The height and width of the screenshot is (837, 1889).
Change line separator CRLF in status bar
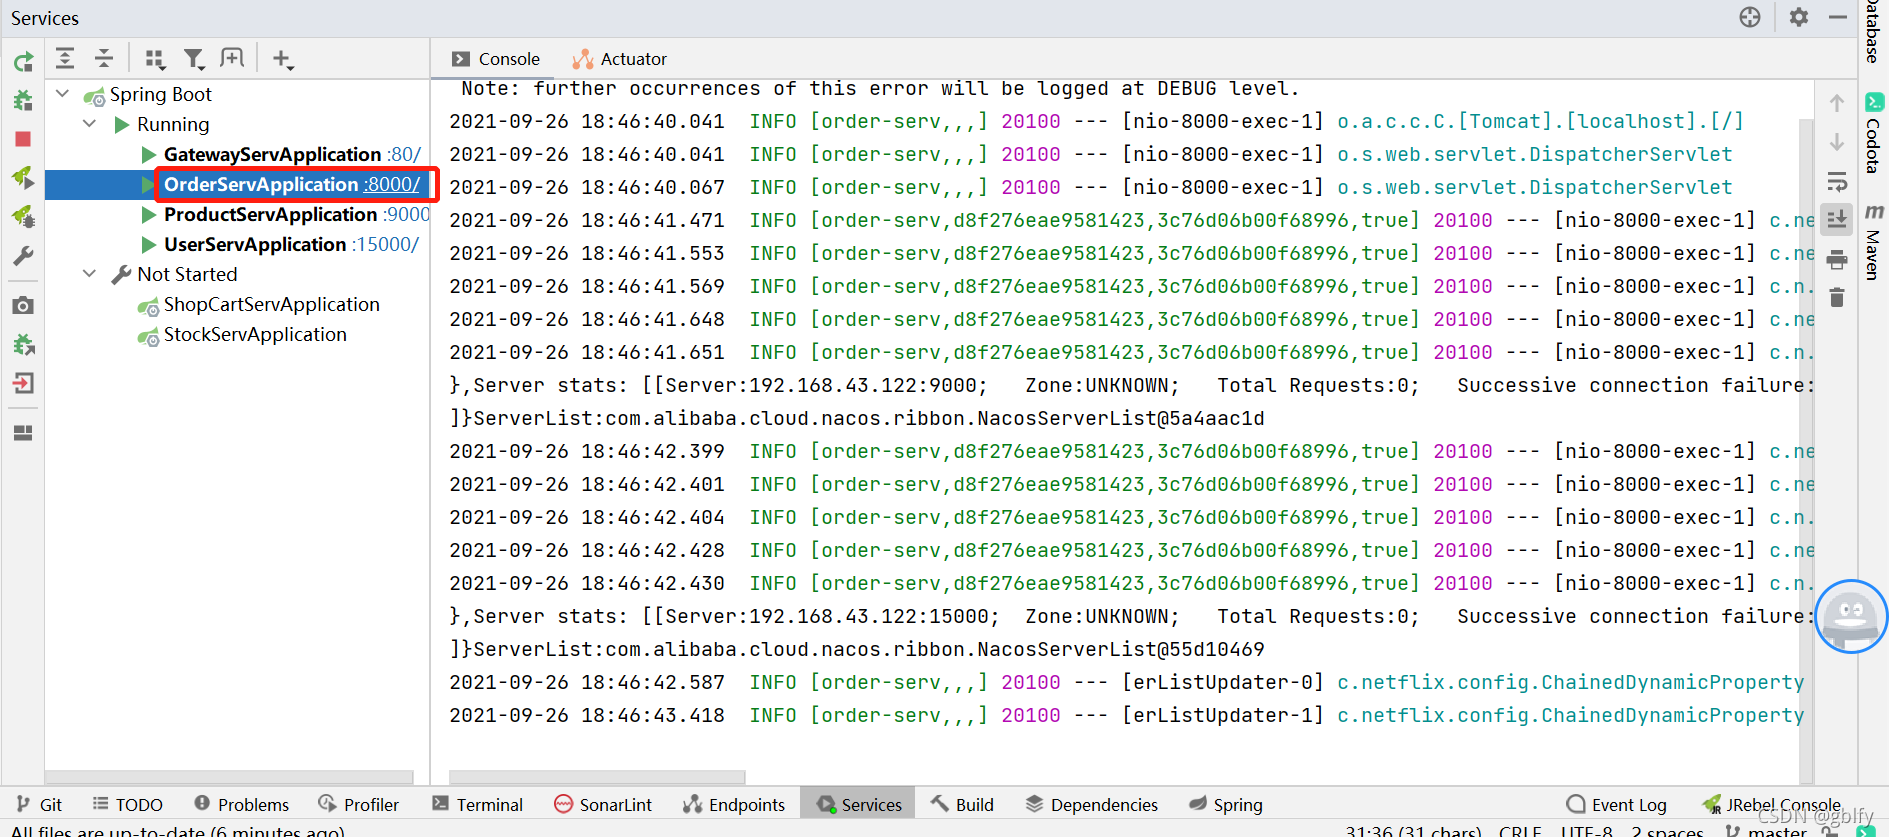(1520, 831)
